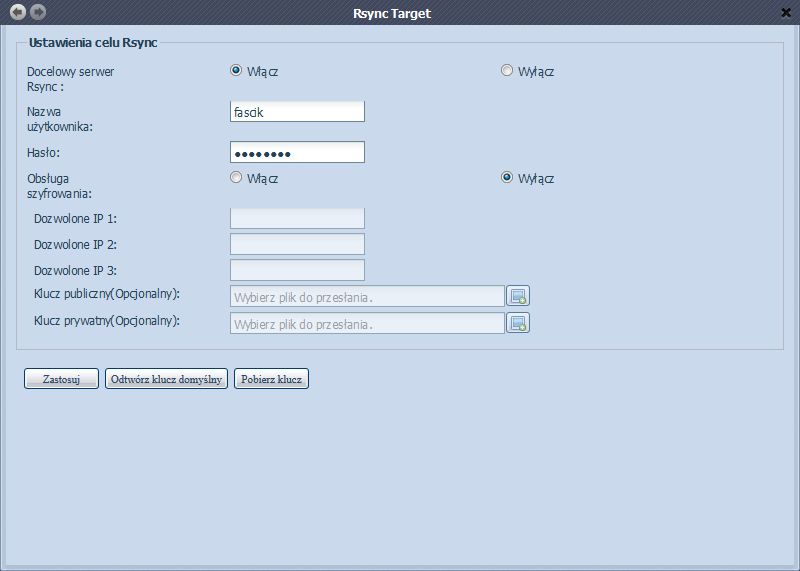The width and height of the screenshot is (800, 571).
Task: Browse for a public key file
Action: [518, 296]
